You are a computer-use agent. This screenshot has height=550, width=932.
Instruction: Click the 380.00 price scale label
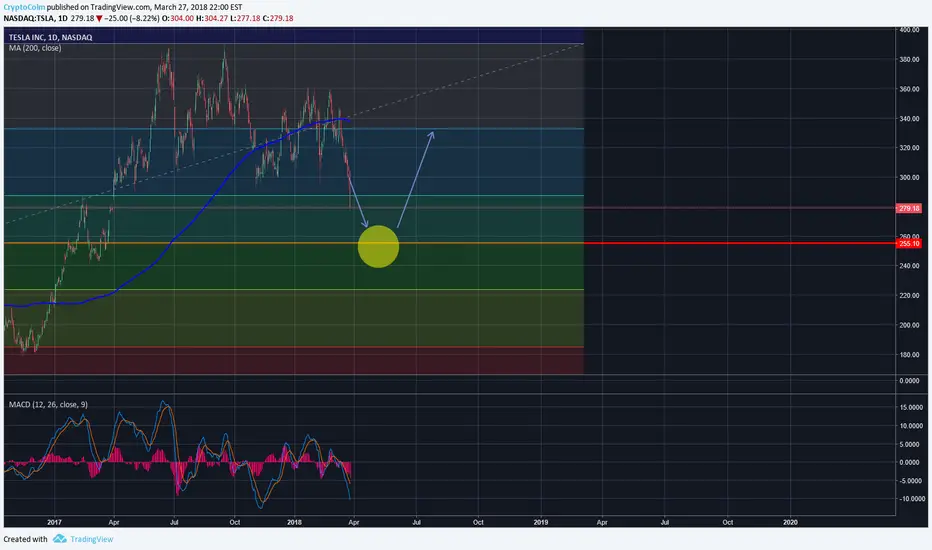click(909, 59)
